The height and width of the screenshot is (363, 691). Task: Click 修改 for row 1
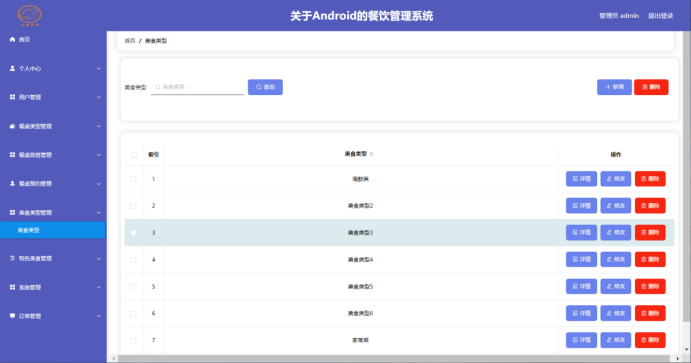(616, 179)
